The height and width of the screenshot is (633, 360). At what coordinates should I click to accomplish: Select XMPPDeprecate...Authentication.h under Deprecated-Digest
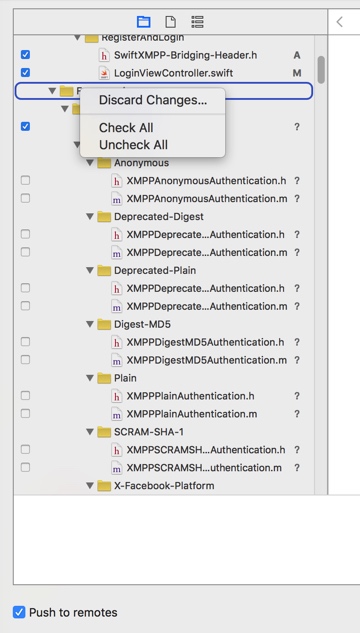(205, 235)
